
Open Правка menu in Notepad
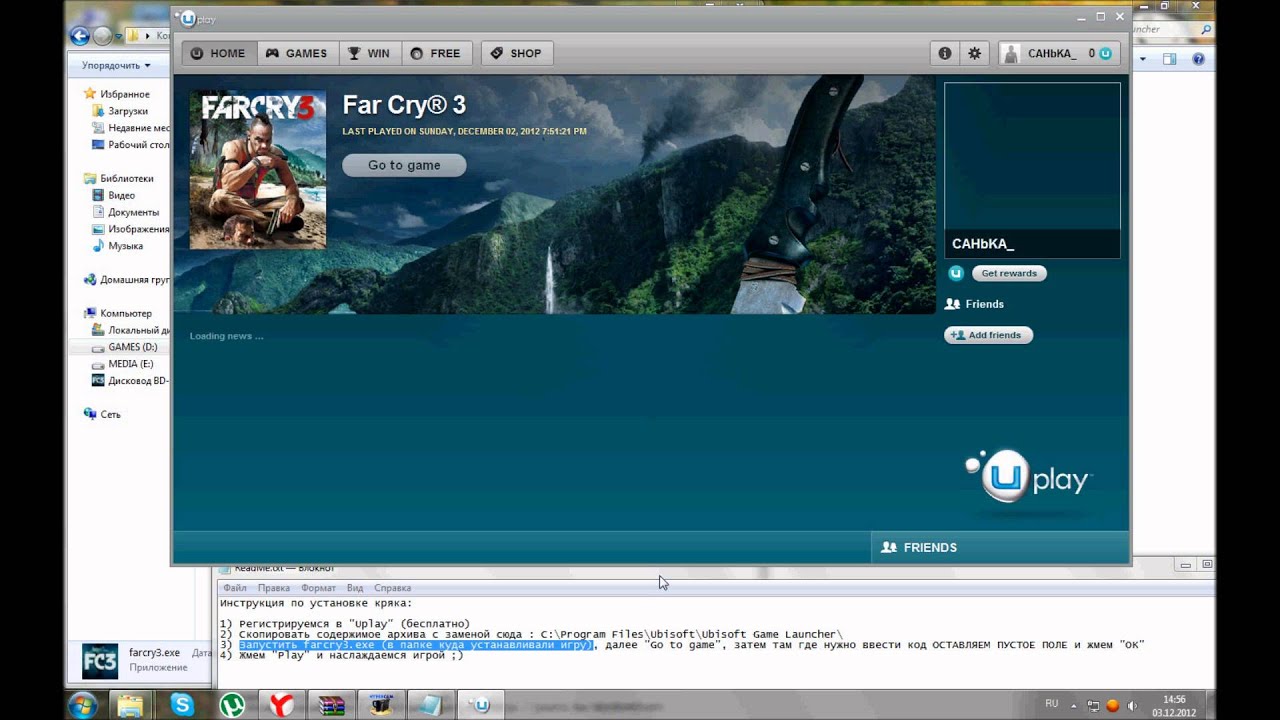(x=274, y=588)
